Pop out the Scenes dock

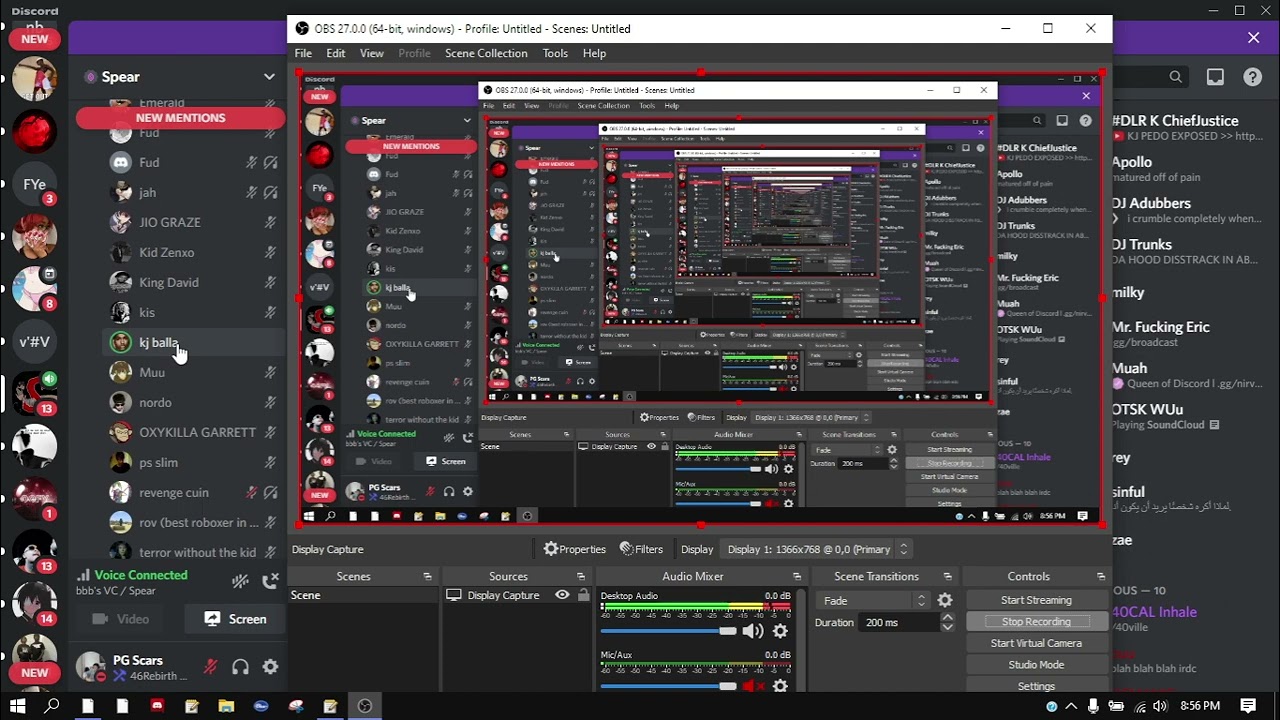(x=428, y=577)
